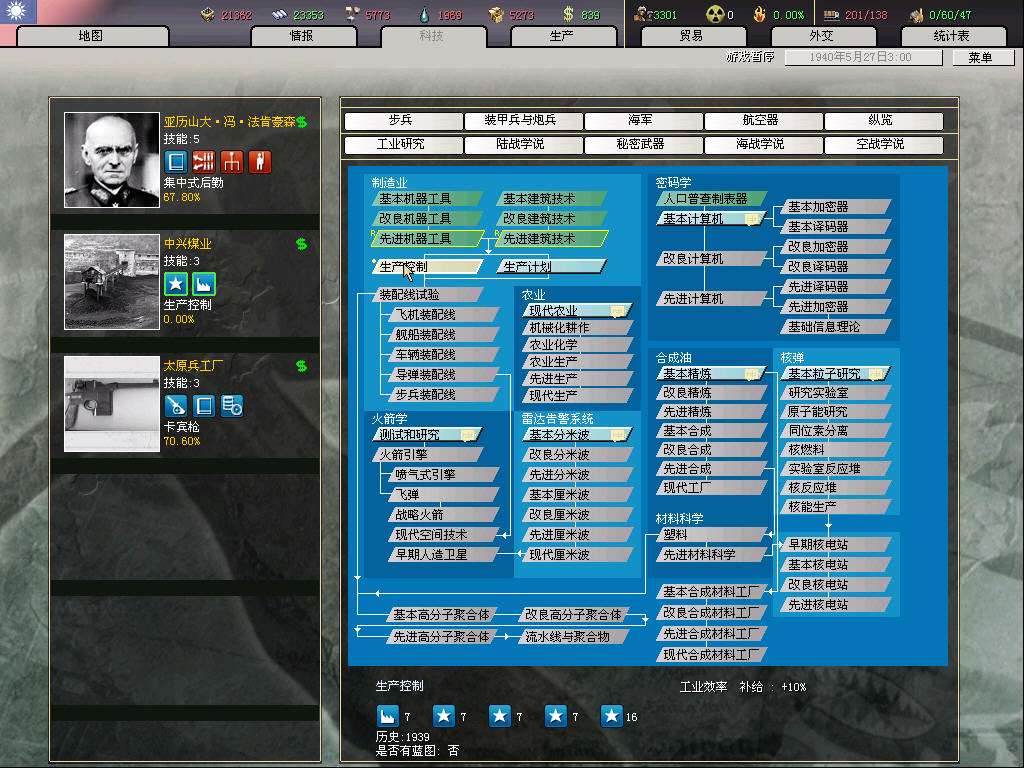Screen dimensions: 1024x768
Task: Open the 地图 map tab
Action: tap(91, 36)
